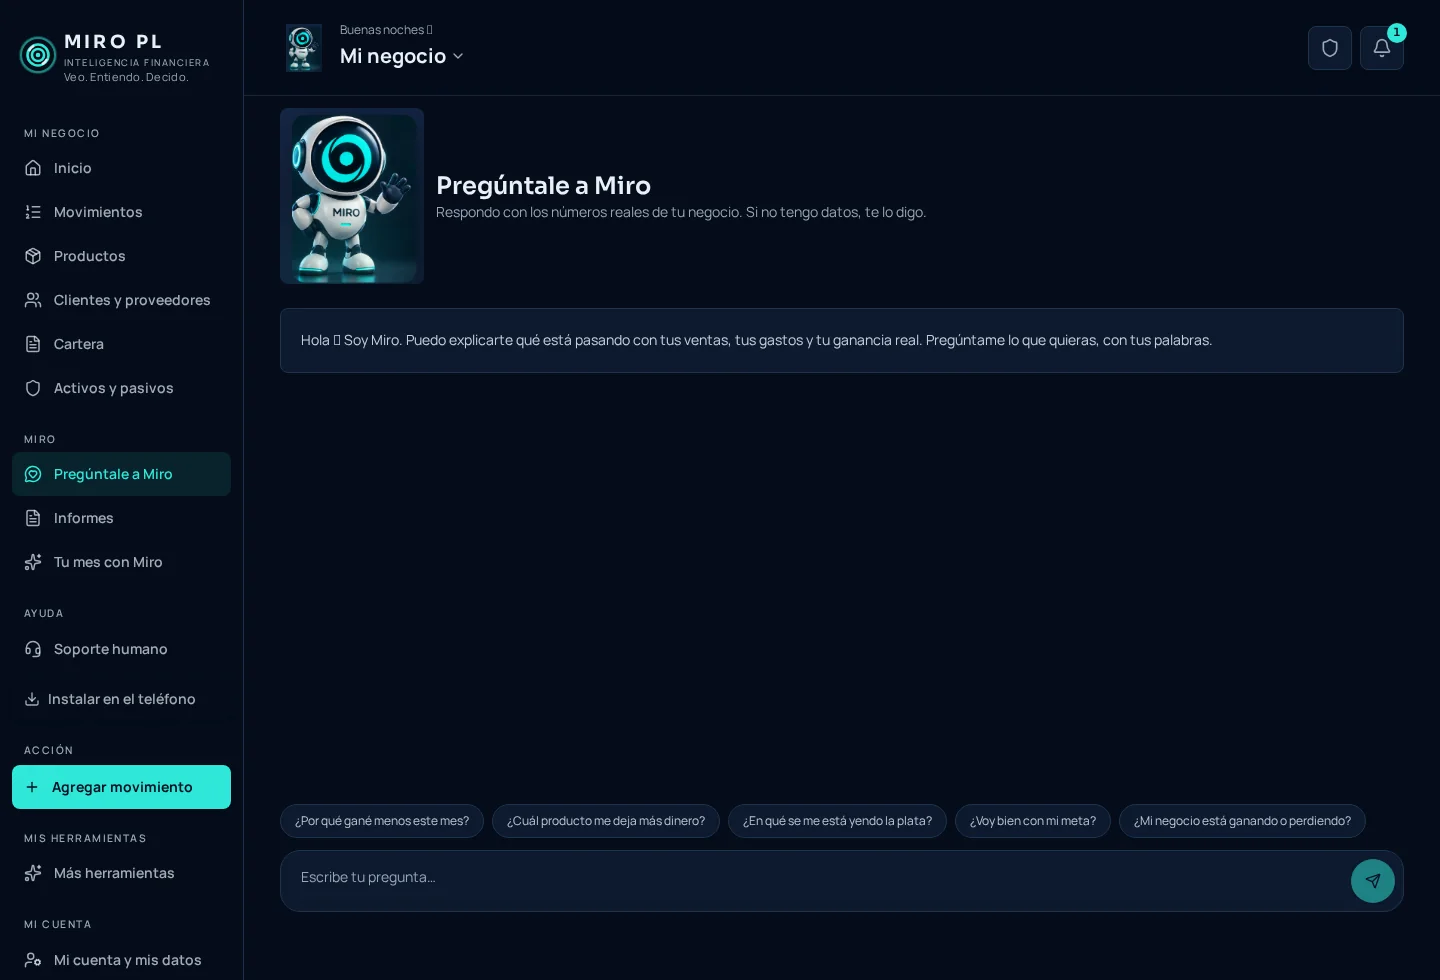
Task: Choose suggestion ¿En qué se me está yendo la plata?
Action: point(837,821)
